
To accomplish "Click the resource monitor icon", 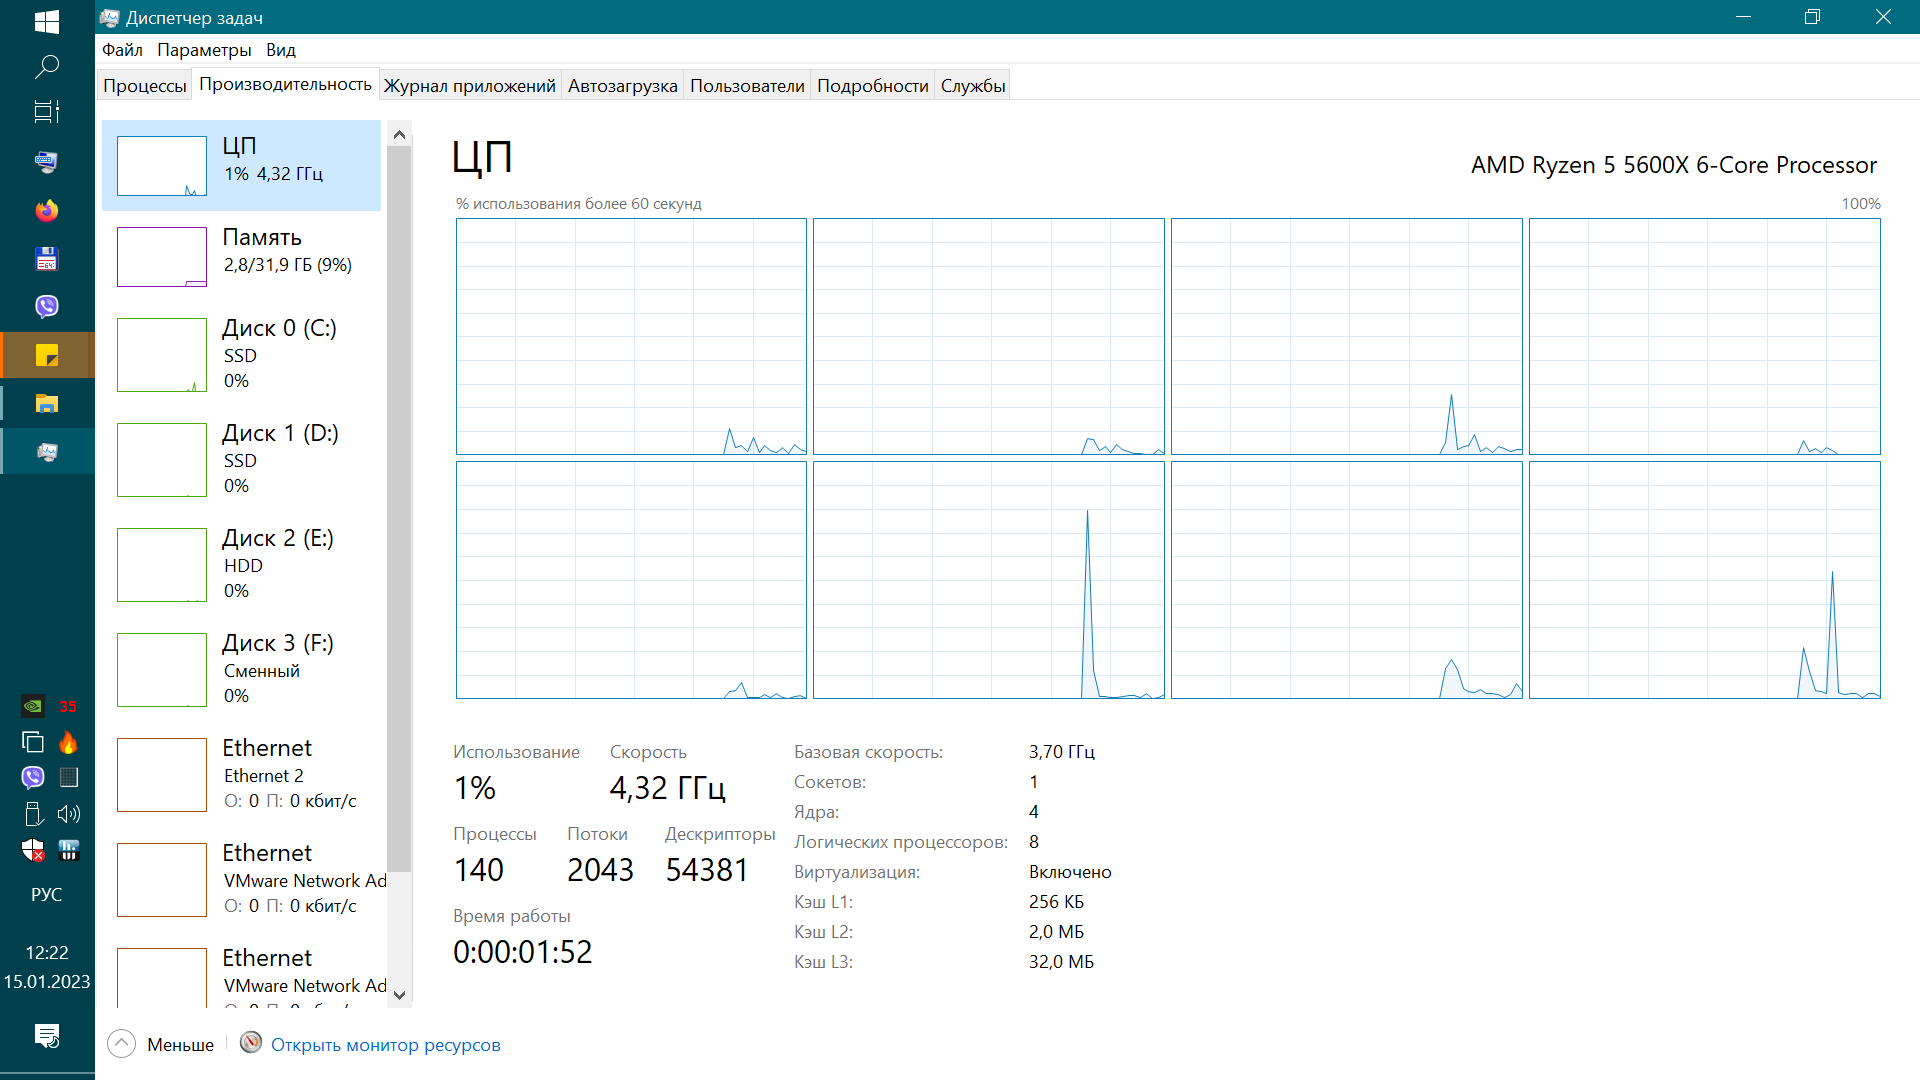I will pyautogui.click(x=251, y=1043).
